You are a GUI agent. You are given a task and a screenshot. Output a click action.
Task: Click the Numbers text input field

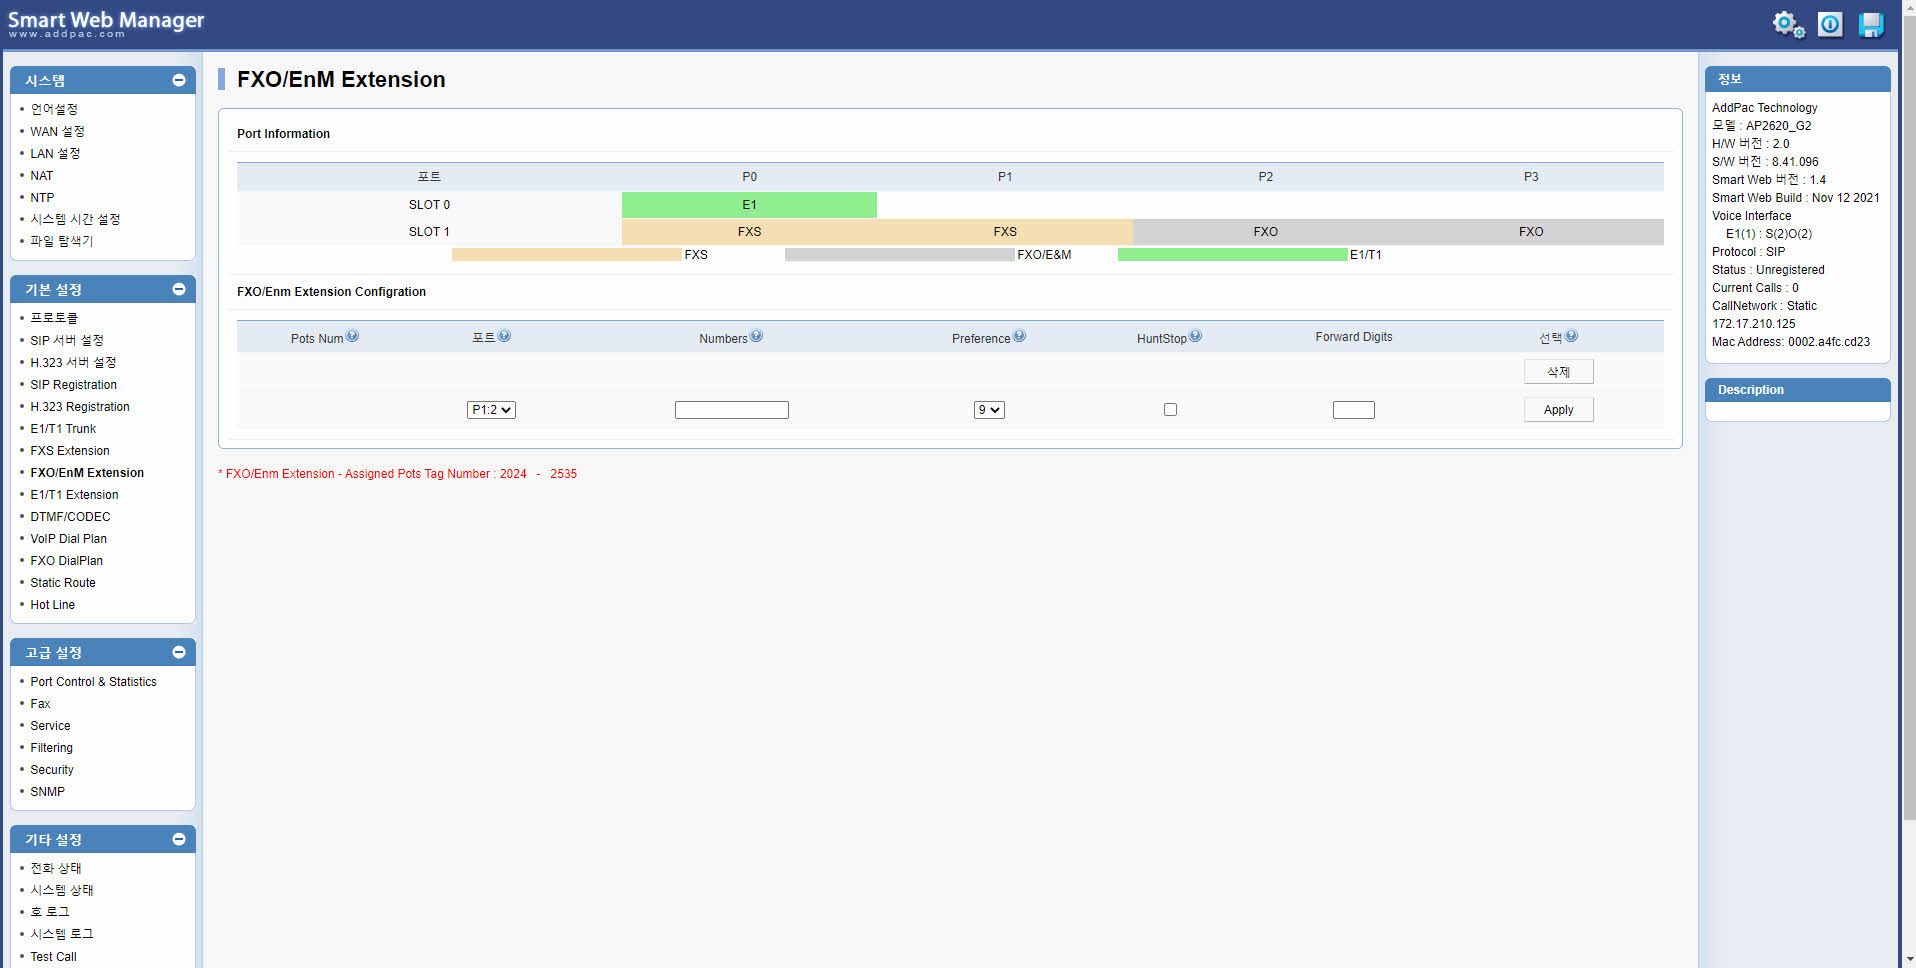click(731, 410)
